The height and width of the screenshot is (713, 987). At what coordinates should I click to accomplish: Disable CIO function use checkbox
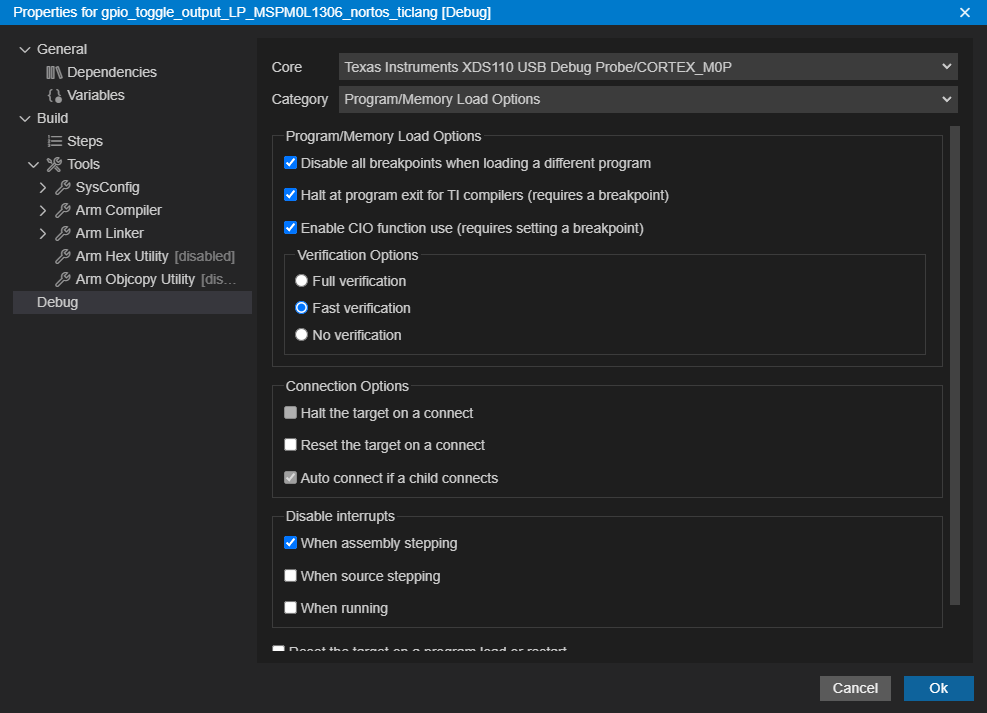pos(291,228)
